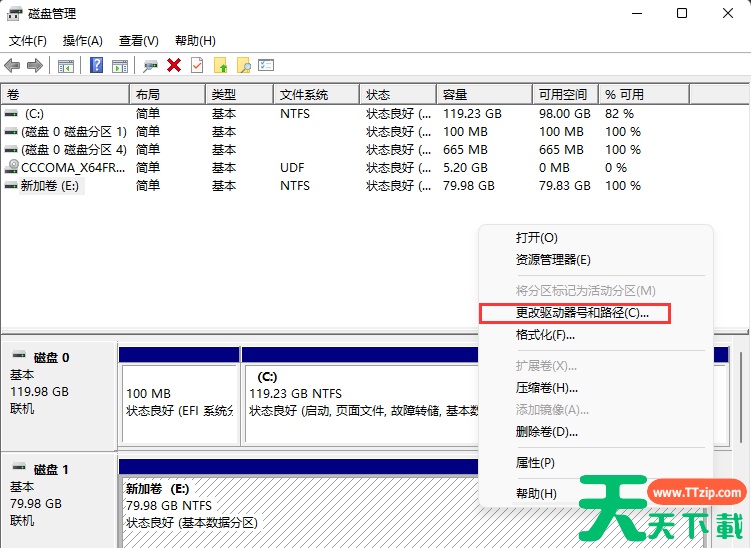The height and width of the screenshot is (548, 751).
Task: Select the (C:) volume row
Action: pyautogui.click(x=345, y=114)
